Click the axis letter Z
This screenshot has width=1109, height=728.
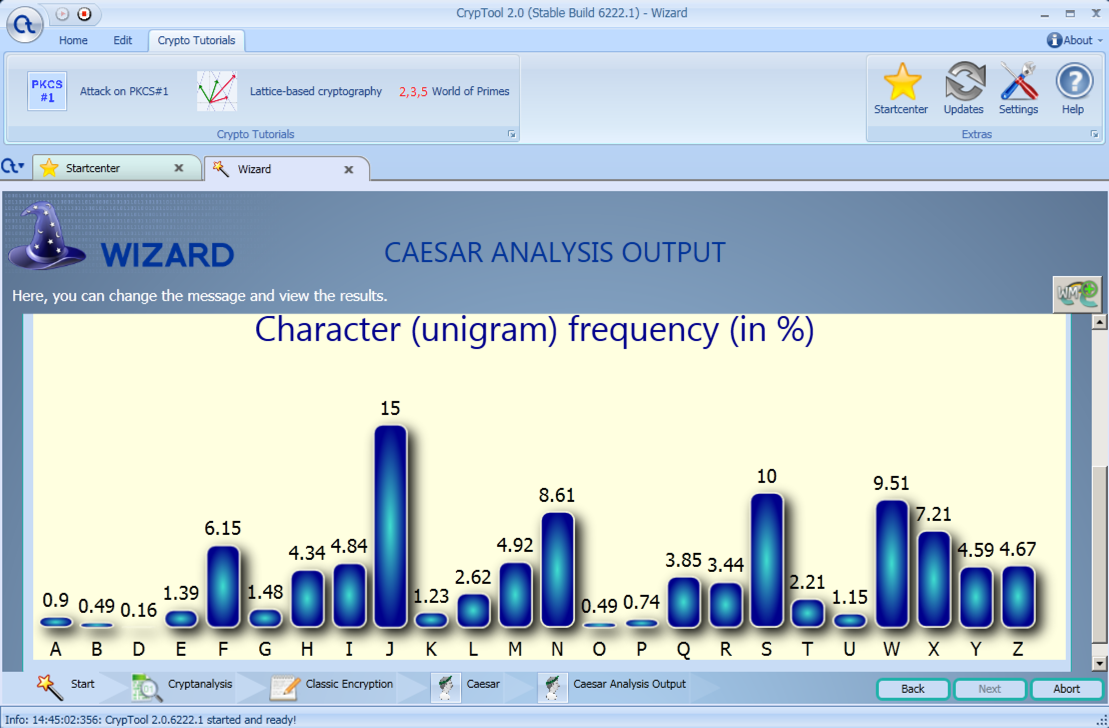coord(1018,649)
